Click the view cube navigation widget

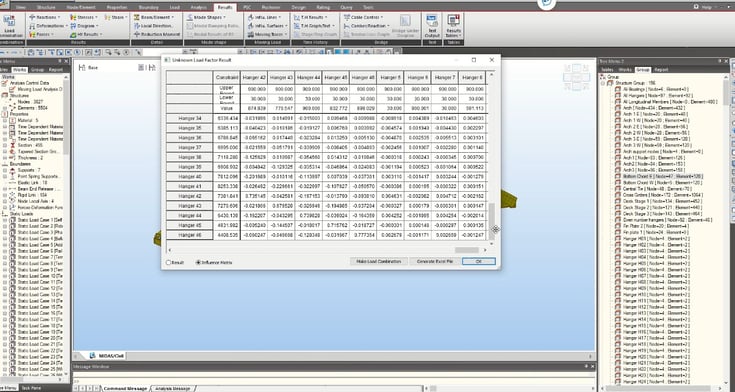click(x=577, y=77)
